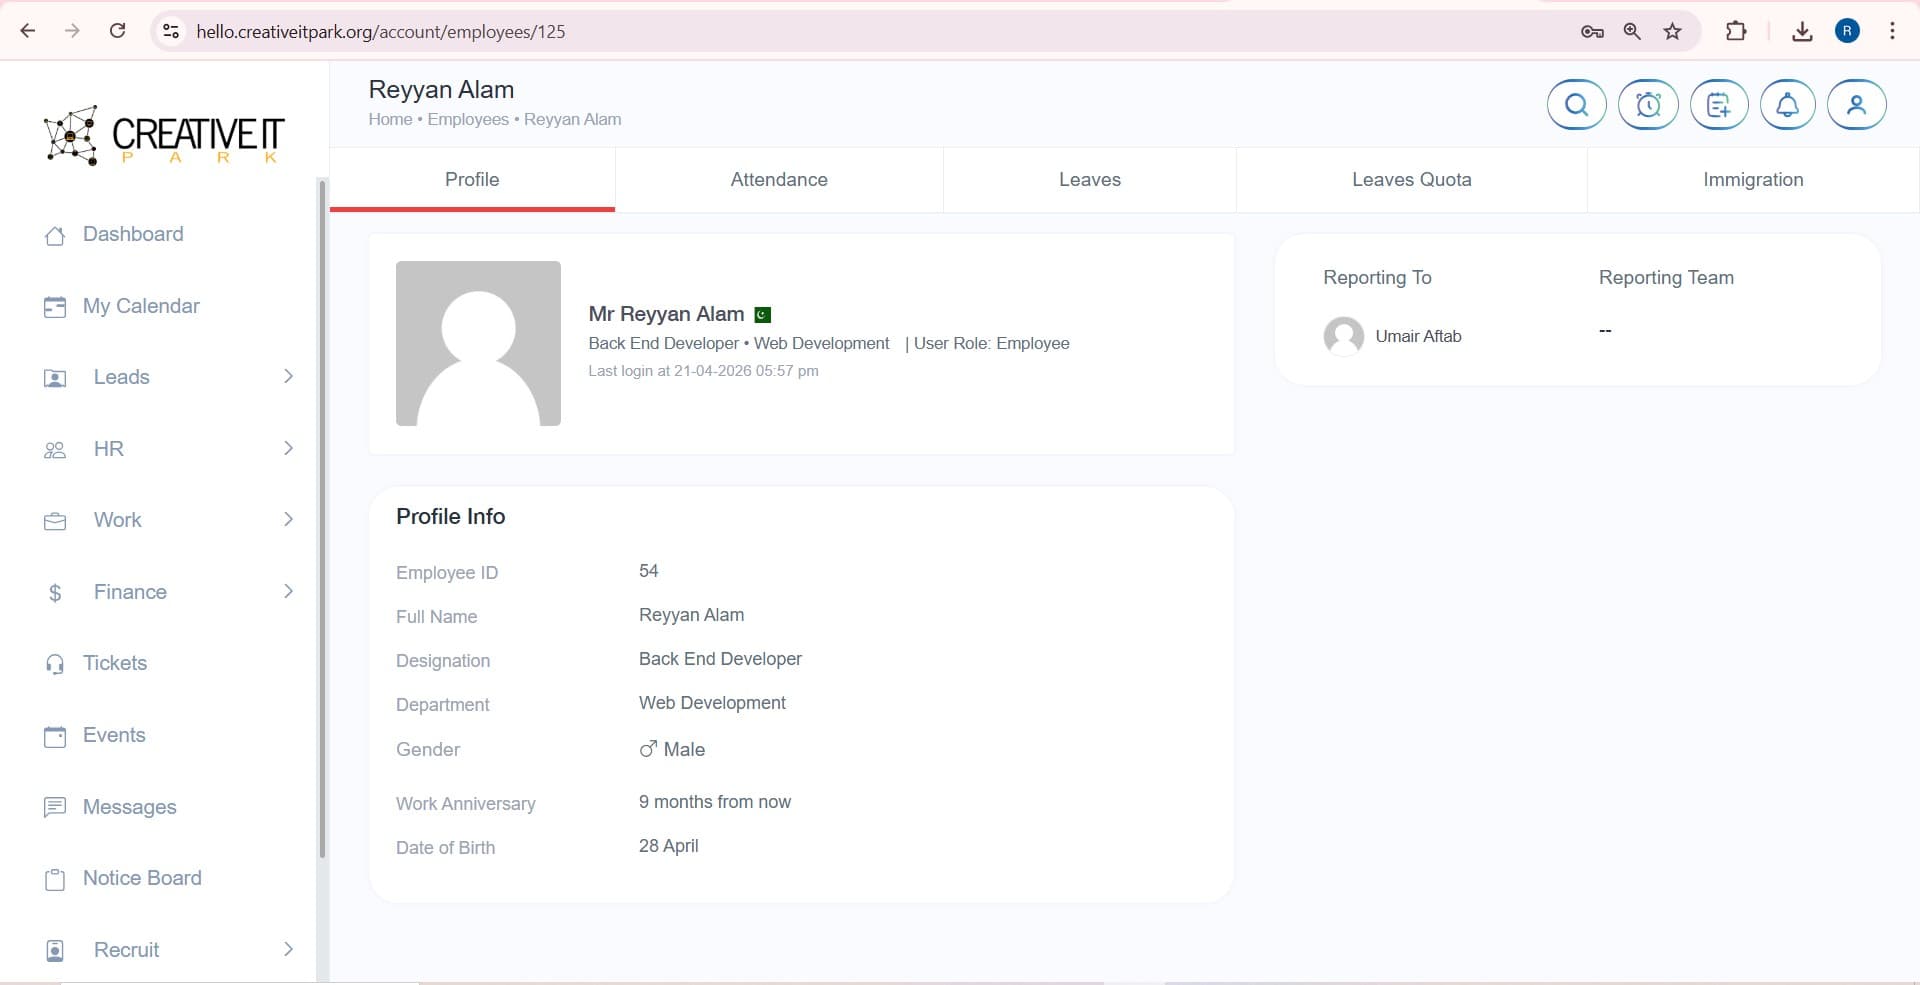Open the search icon in header
This screenshot has width=1920, height=985.
[1576, 105]
